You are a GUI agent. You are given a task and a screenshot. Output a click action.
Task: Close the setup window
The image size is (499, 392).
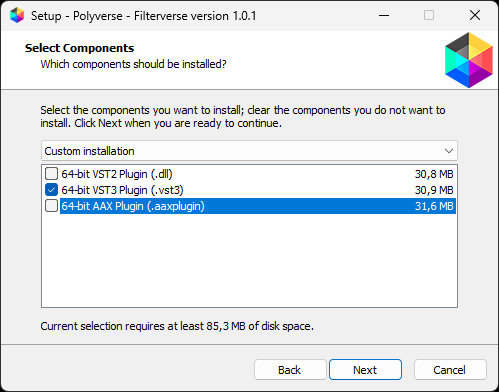(475, 15)
